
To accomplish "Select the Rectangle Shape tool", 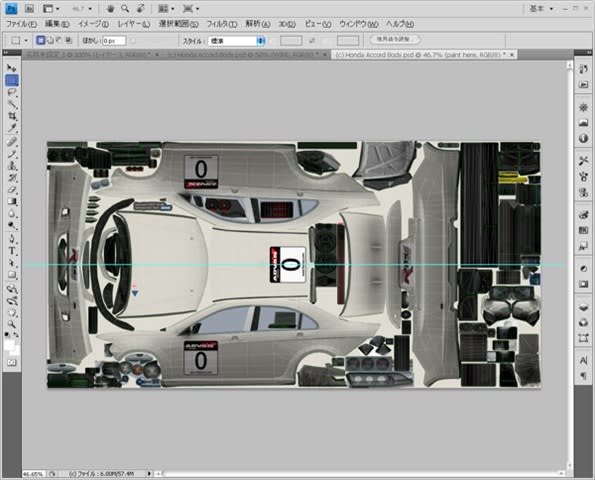I will tap(12, 275).
